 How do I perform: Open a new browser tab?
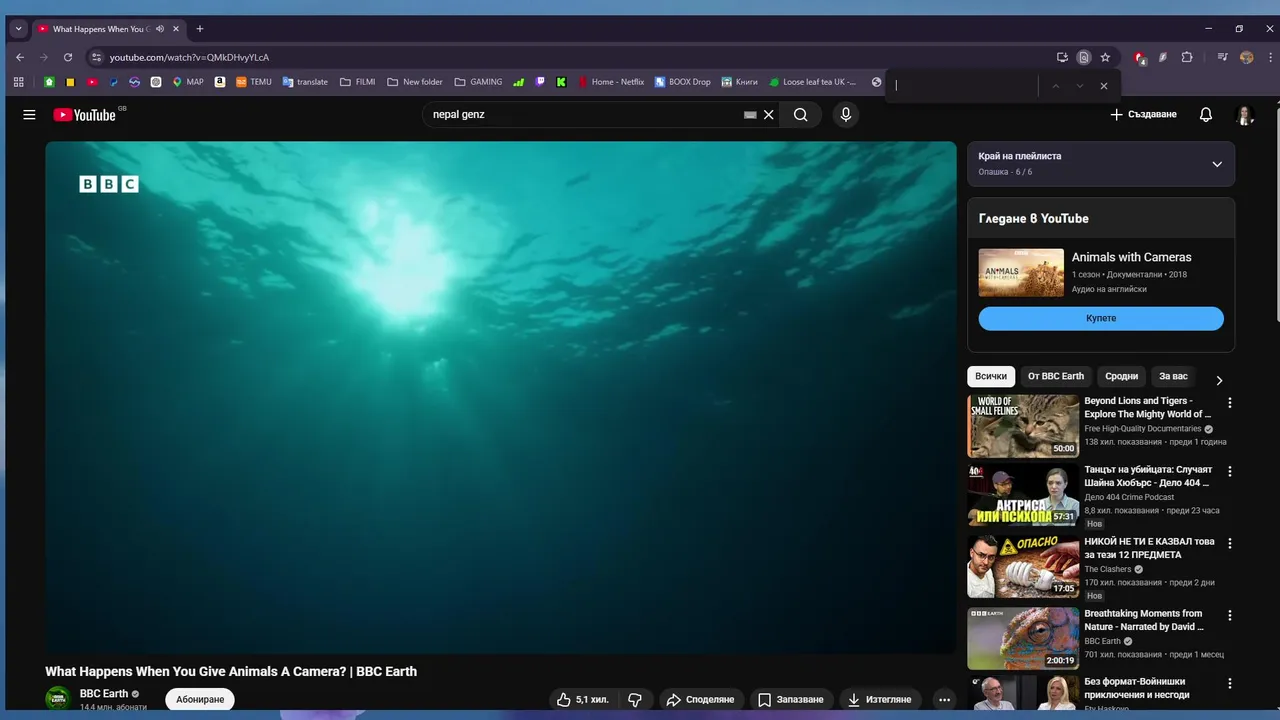tap(200, 29)
